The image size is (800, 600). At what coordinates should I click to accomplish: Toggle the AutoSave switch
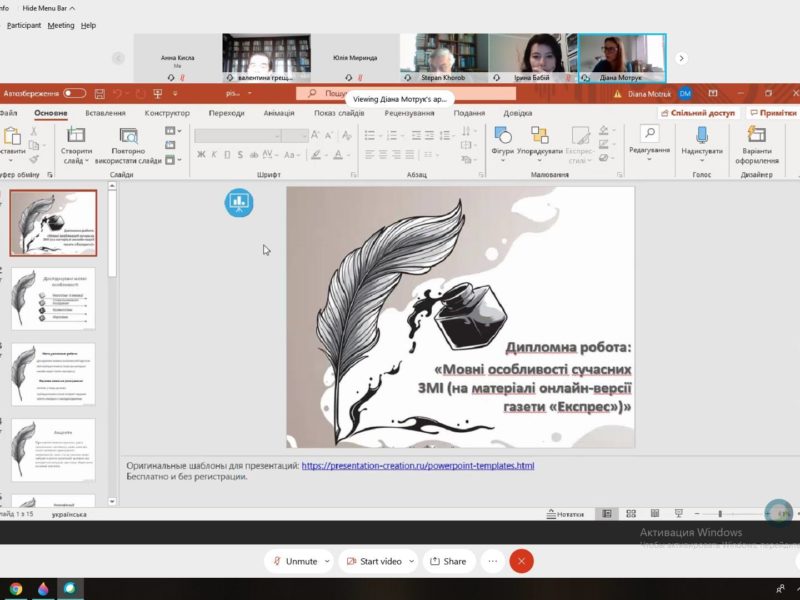(x=75, y=93)
